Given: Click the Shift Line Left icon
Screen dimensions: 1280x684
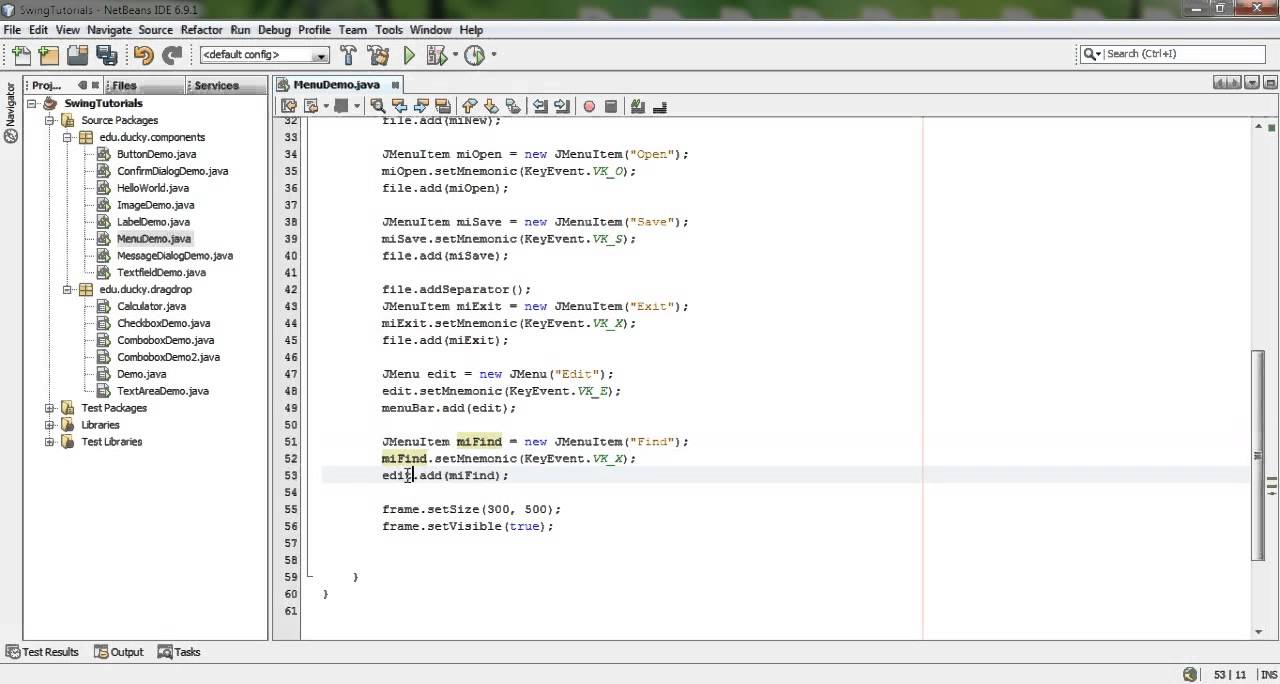Looking at the screenshot, I should [540, 106].
